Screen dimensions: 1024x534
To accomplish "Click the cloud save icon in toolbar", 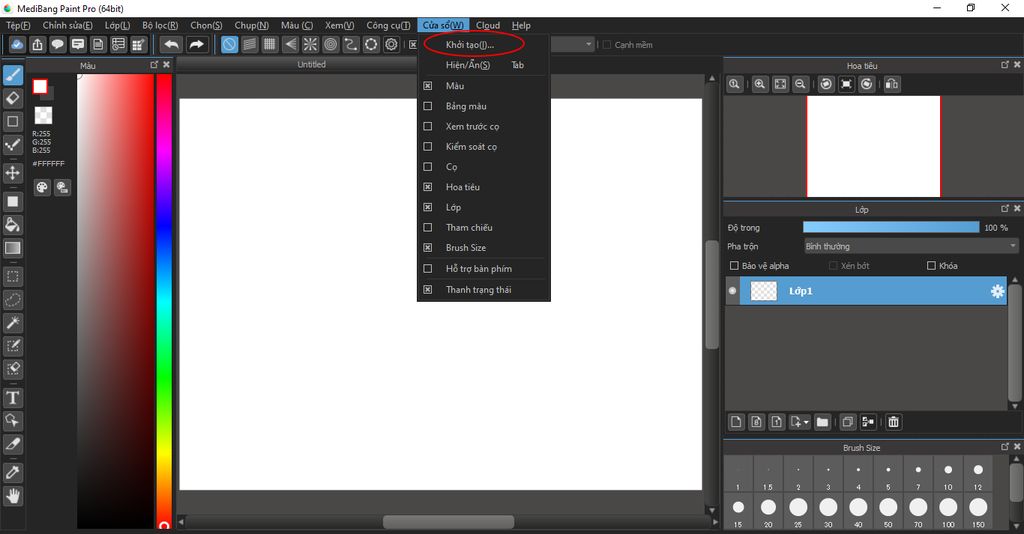I will [x=17, y=44].
